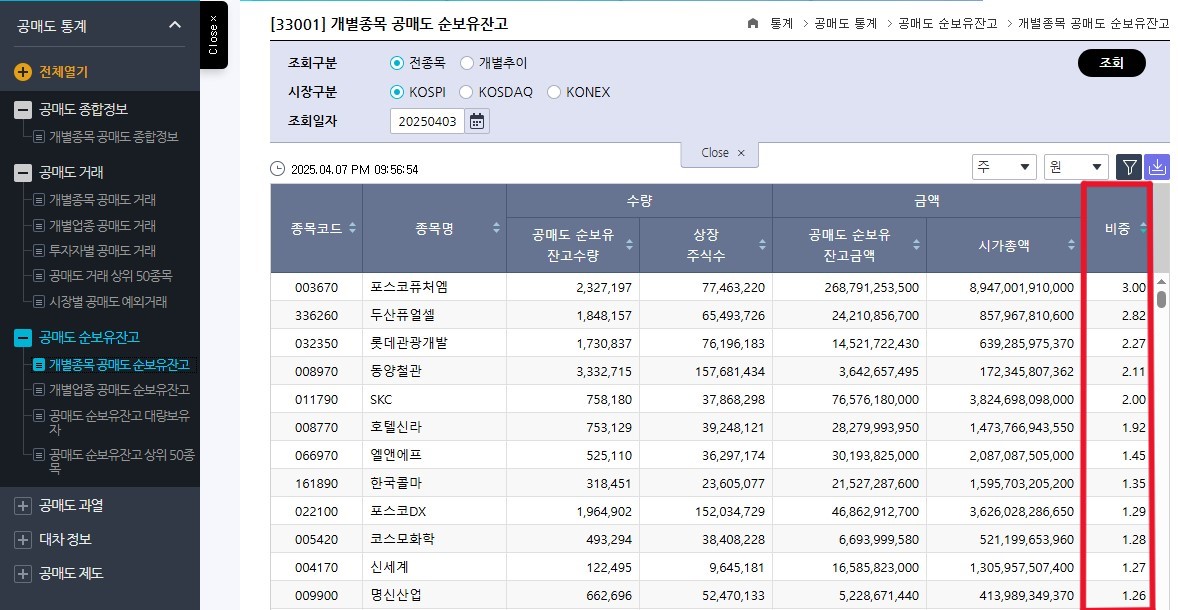Sort by 상장 주식수 column arrows
The width and height of the screenshot is (1178, 610).
[762, 245]
